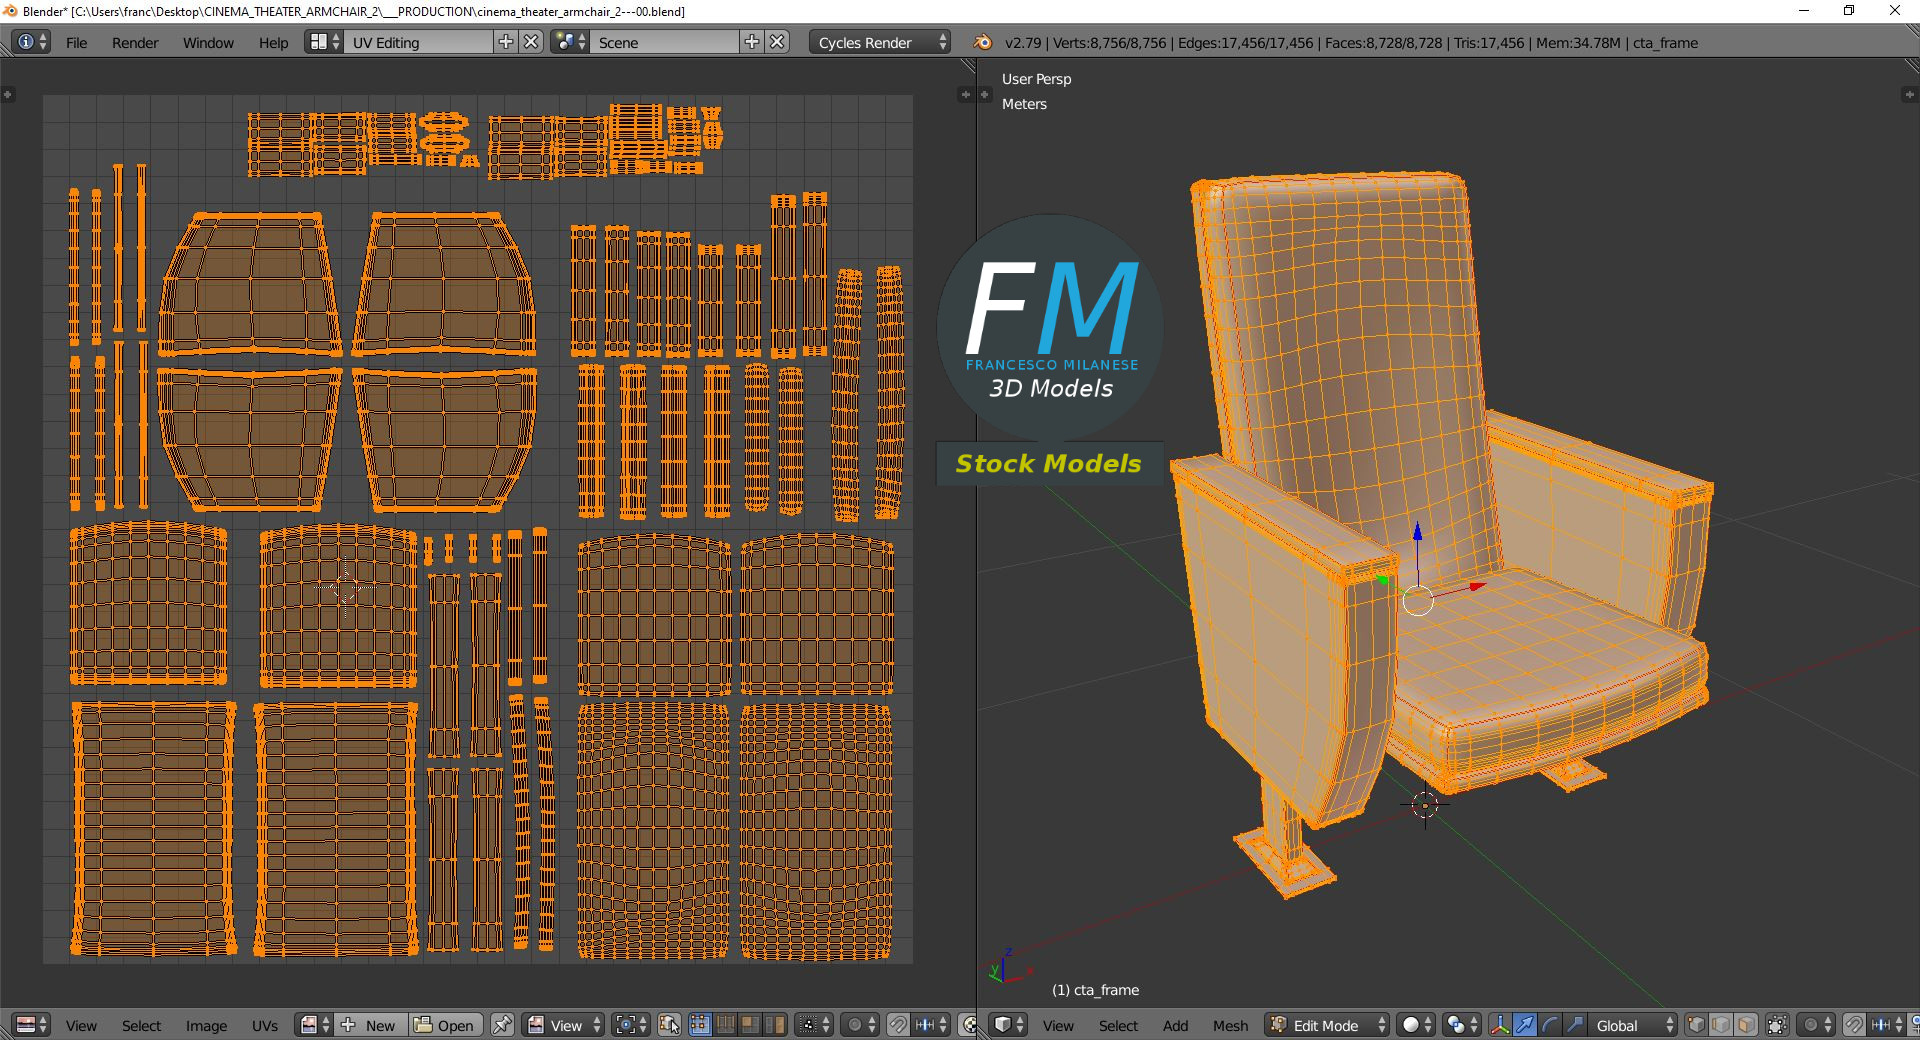This screenshot has width=1920, height=1040.
Task: Click the Open image button
Action: click(x=445, y=1025)
